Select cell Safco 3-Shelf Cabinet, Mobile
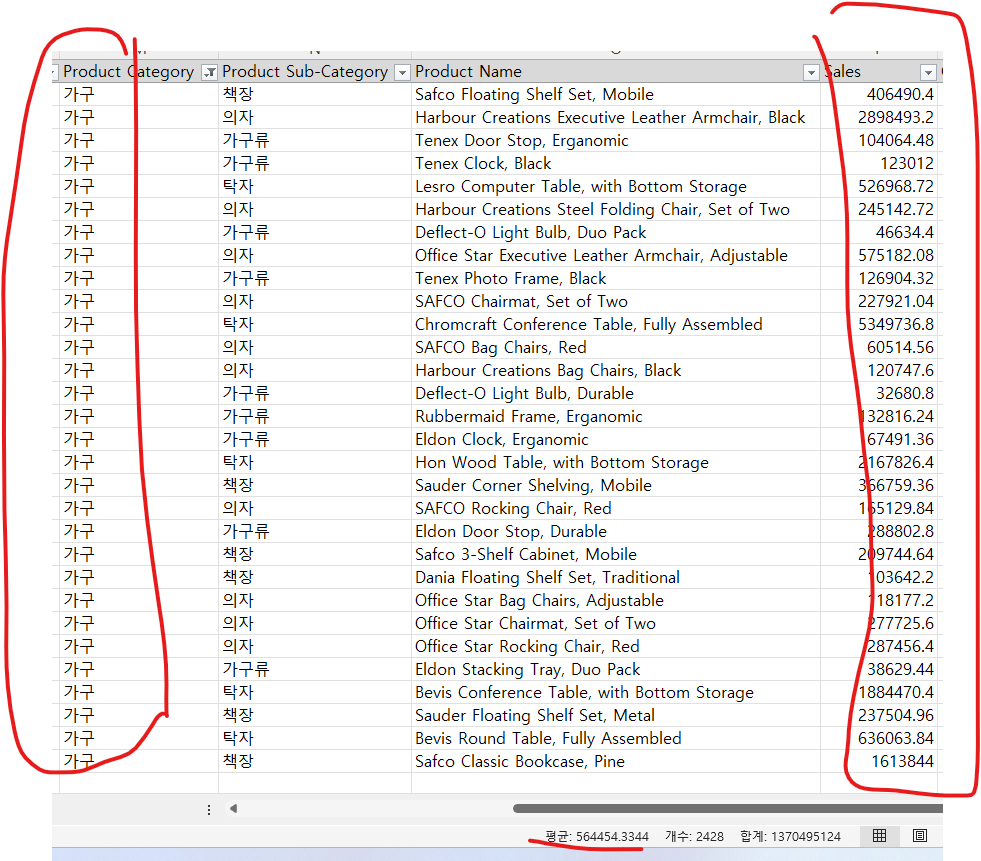The image size is (981, 861). [x=616, y=554]
